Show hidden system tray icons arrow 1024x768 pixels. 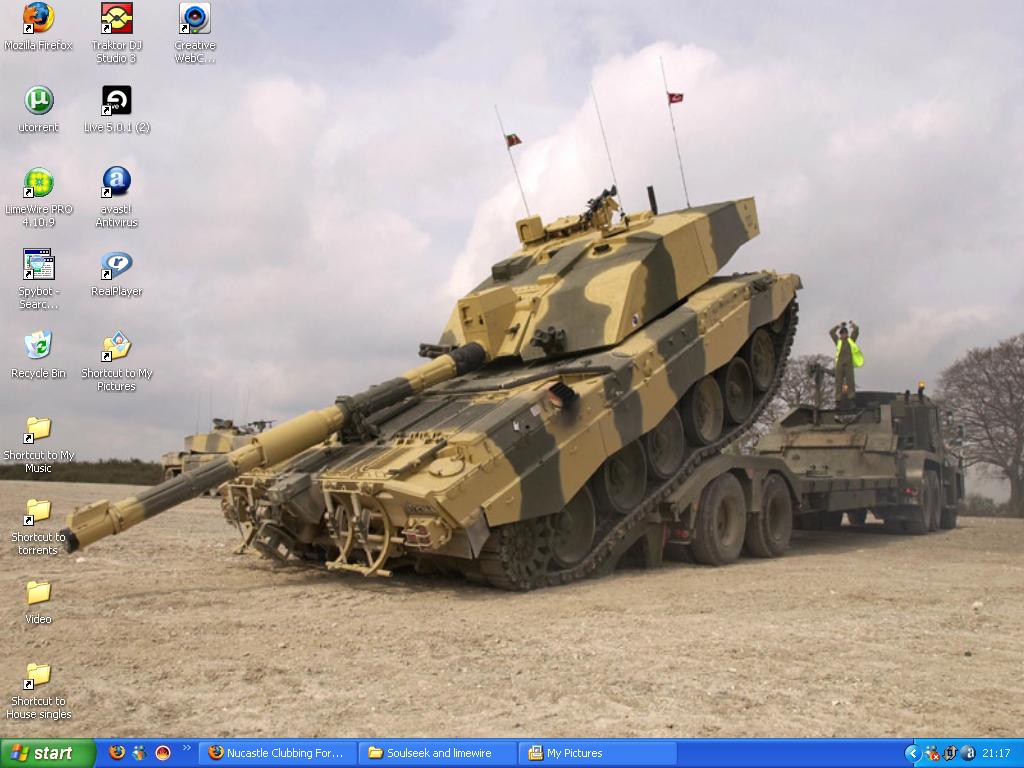coord(912,753)
